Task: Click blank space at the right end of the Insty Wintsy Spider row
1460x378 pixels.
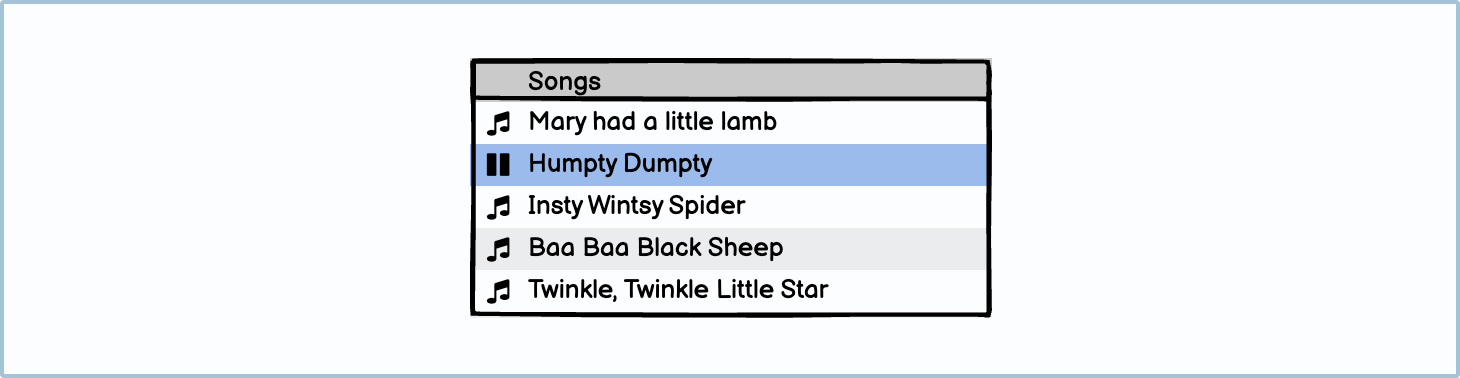Action: coord(866,207)
